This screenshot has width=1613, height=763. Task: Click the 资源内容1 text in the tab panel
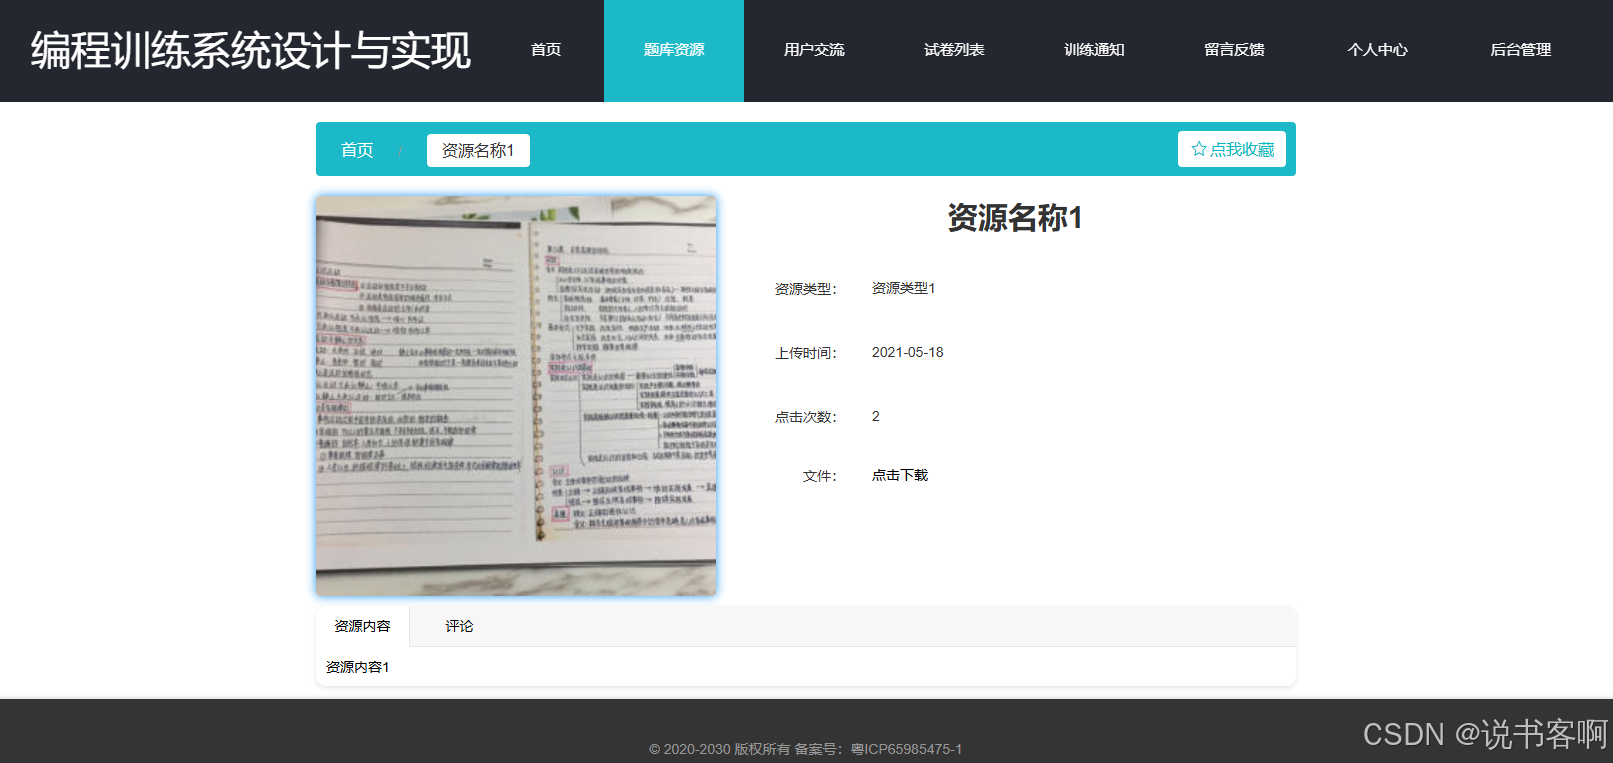tap(357, 667)
